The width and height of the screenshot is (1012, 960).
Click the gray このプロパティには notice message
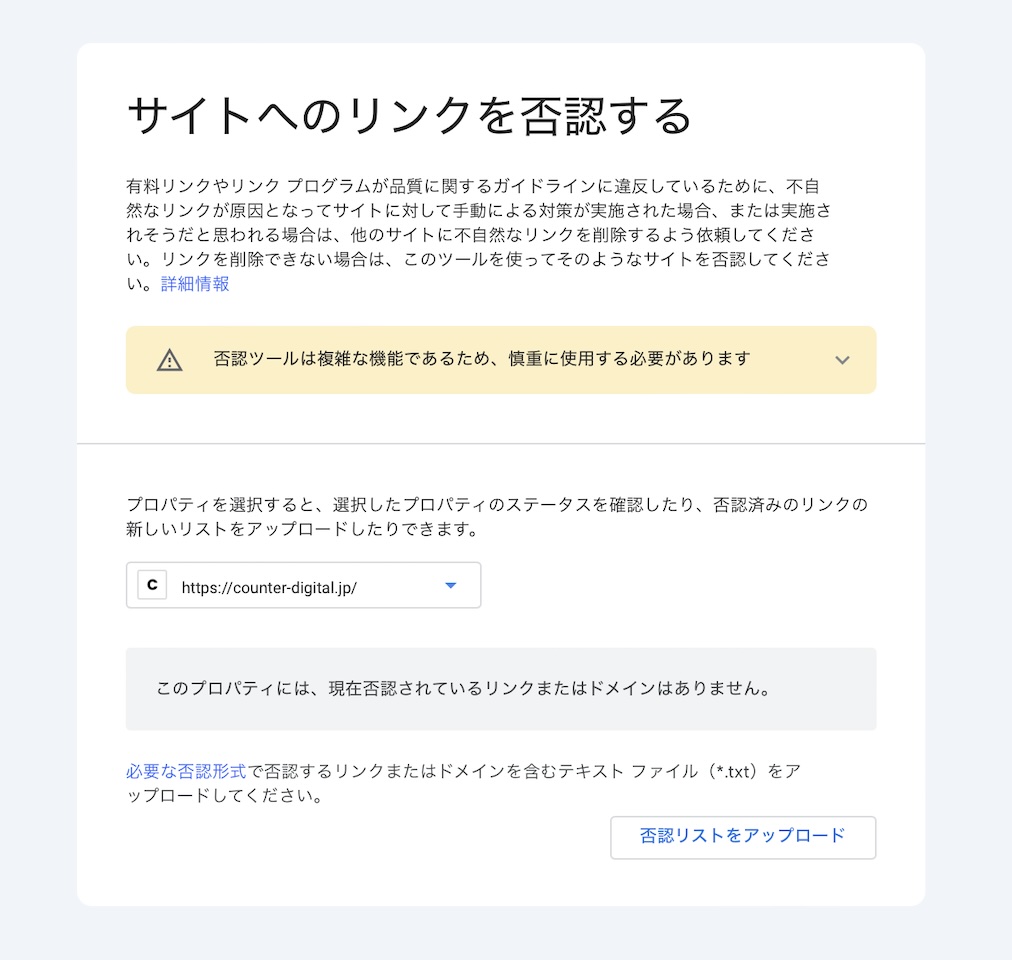(x=465, y=689)
